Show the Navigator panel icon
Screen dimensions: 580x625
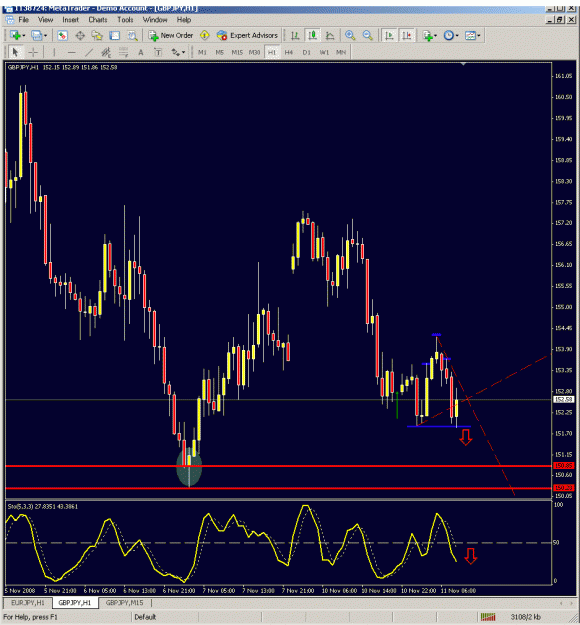pyautogui.click(x=97, y=35)
